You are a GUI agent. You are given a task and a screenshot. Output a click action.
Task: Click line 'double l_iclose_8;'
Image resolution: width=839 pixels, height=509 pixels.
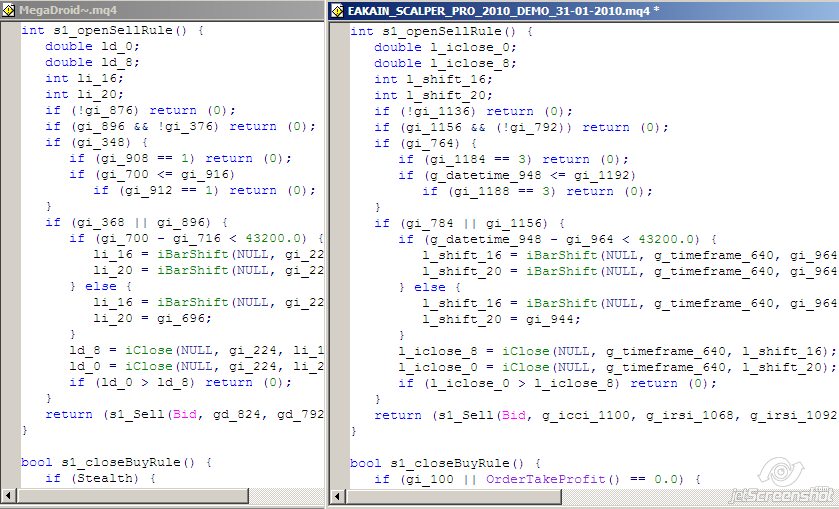445,64
